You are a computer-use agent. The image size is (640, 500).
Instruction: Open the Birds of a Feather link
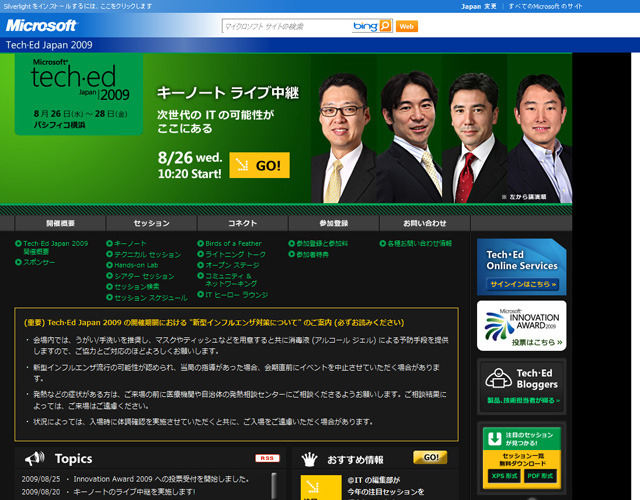point(233,243)
